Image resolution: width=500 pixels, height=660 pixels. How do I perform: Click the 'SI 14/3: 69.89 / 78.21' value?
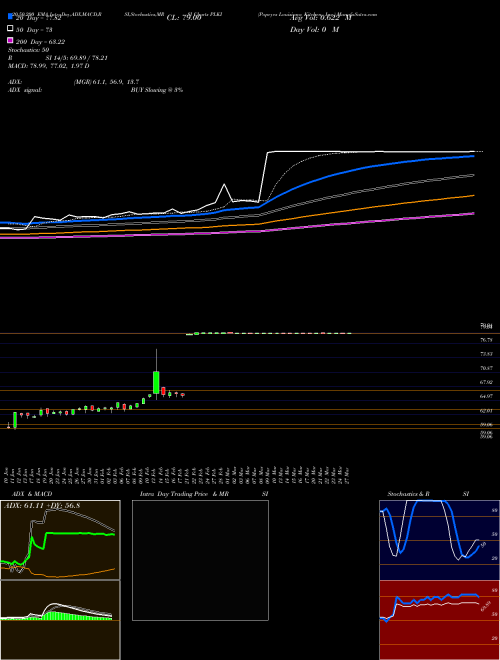pos(76,58)
